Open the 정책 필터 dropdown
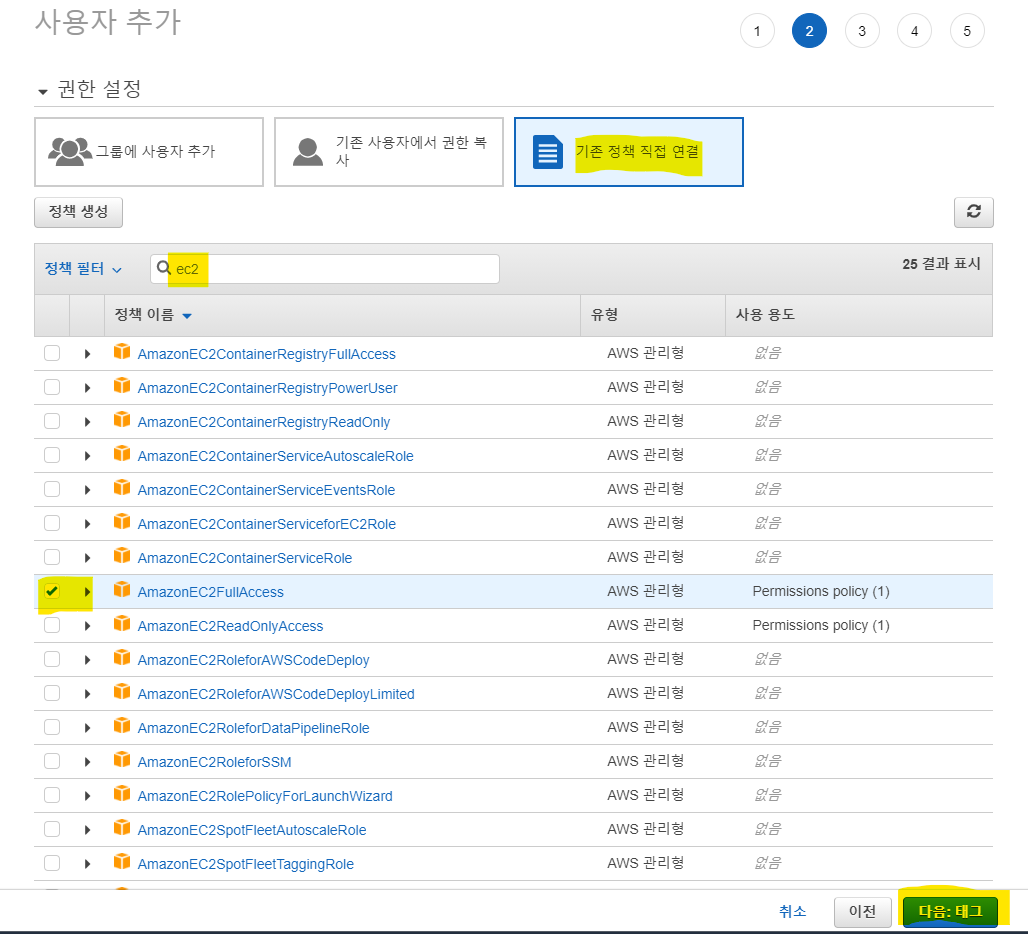Image resolution: width=1028 pixels, height=934 pixels. 83,269
